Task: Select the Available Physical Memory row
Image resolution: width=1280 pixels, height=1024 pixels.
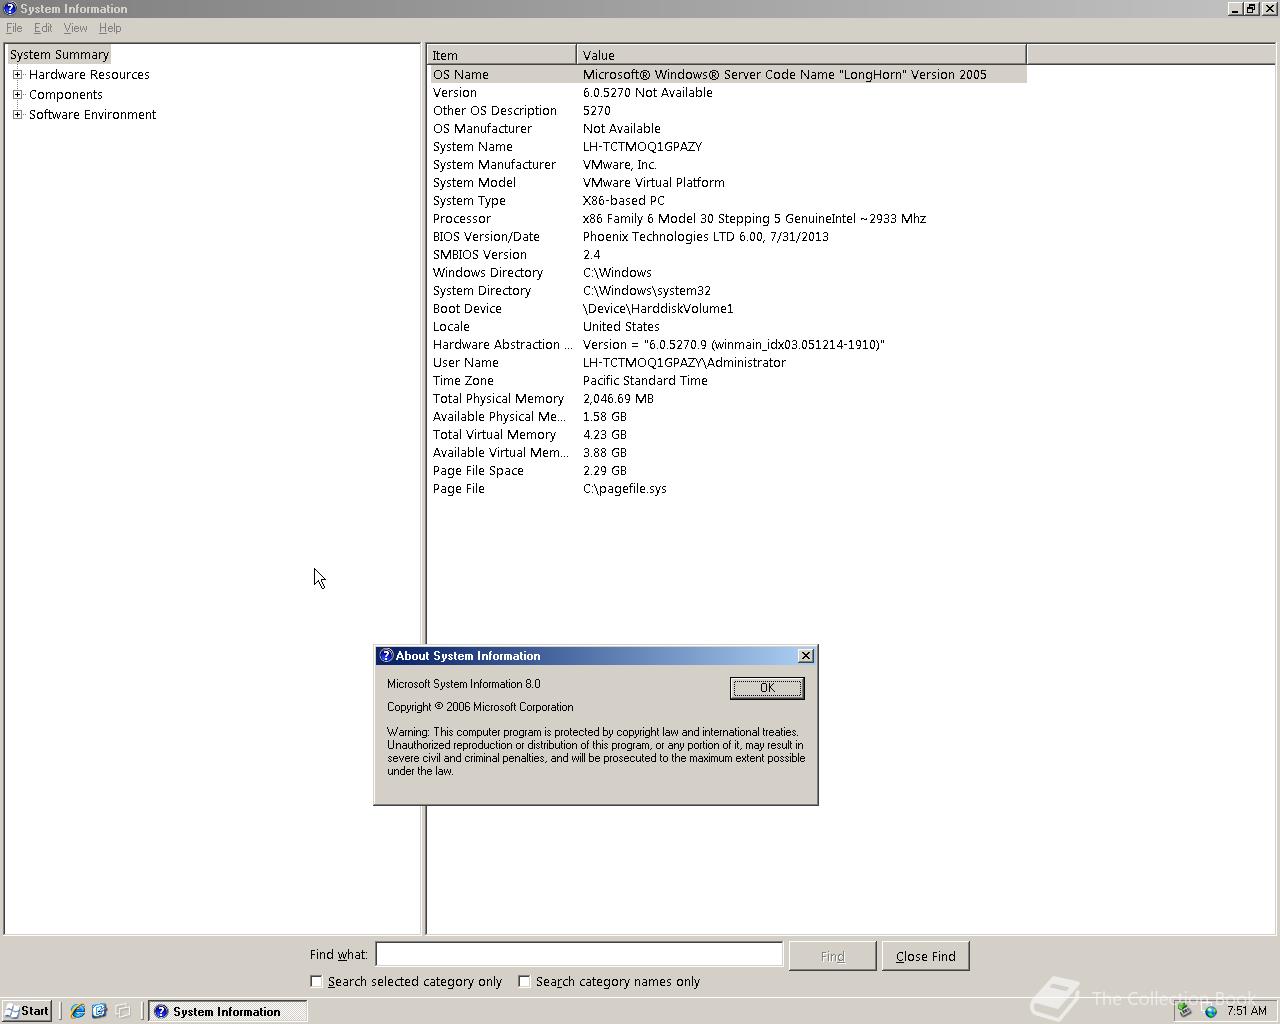Action: [728, 417]
